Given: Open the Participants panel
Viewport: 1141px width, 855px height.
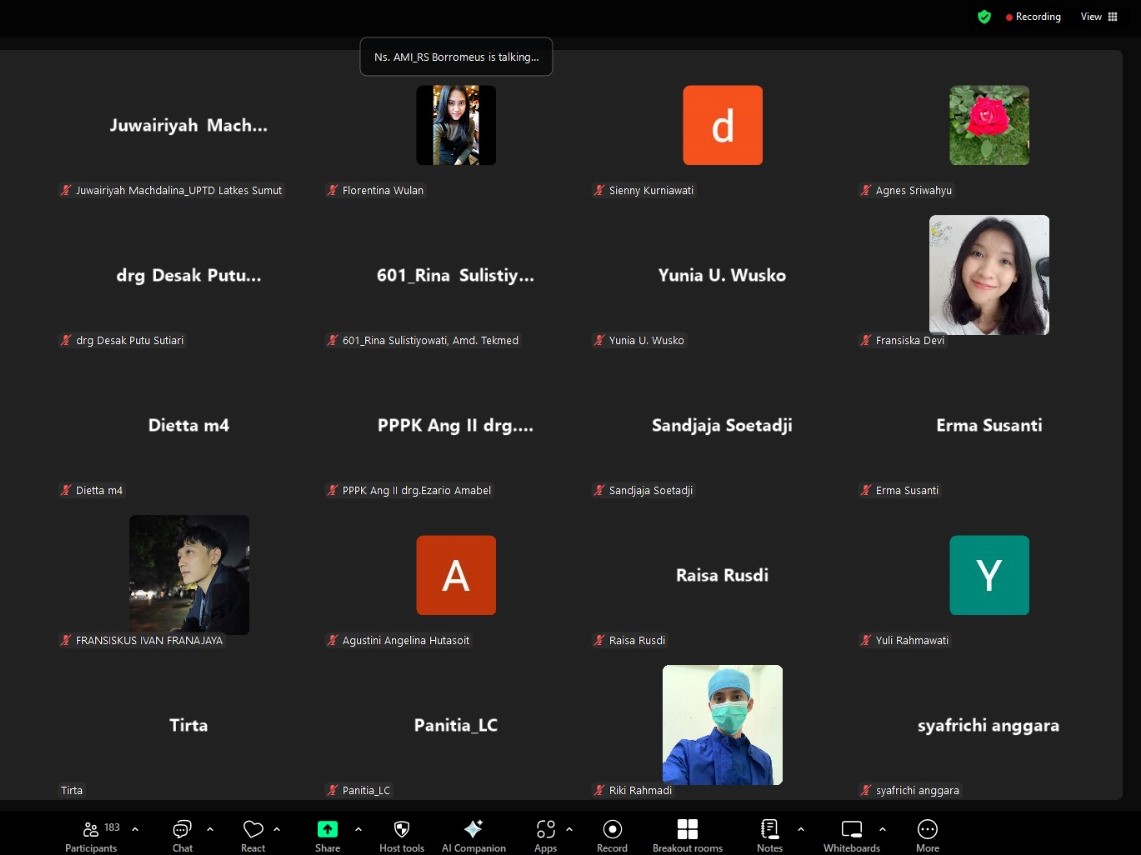Looking at the screenshot, I should (91, 834).
